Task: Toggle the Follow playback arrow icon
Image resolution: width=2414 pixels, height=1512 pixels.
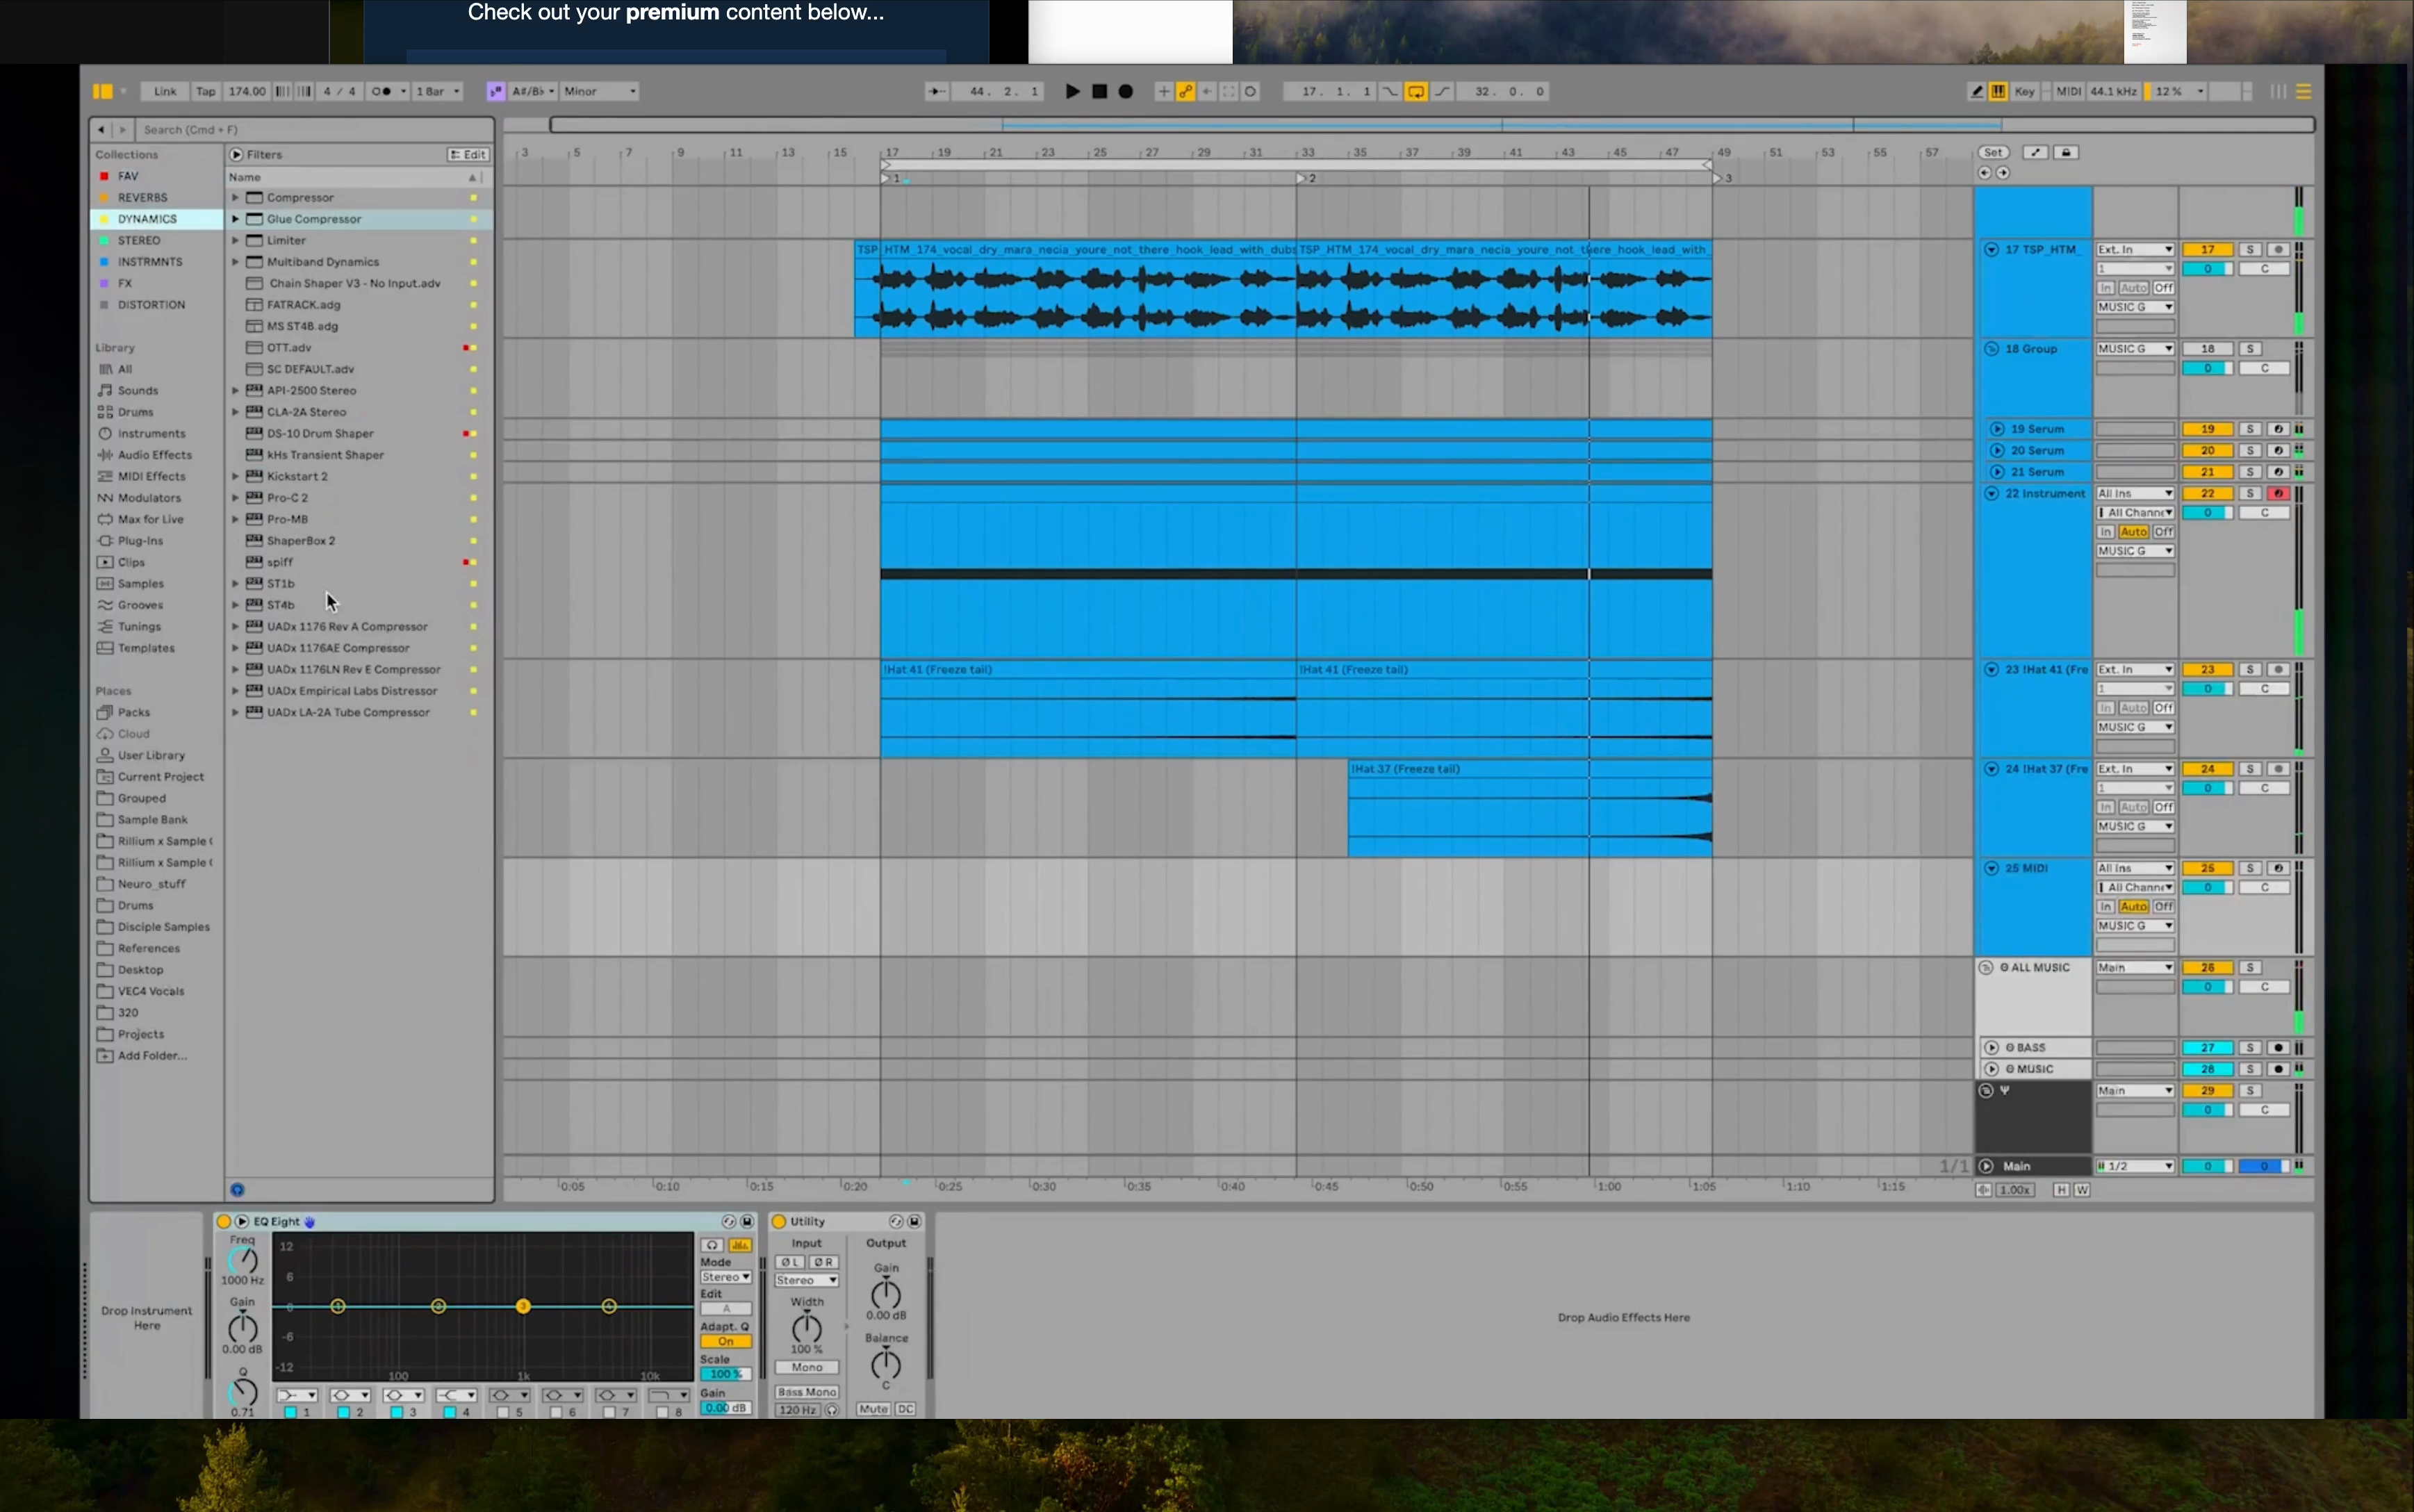Action: click(937, 91)
